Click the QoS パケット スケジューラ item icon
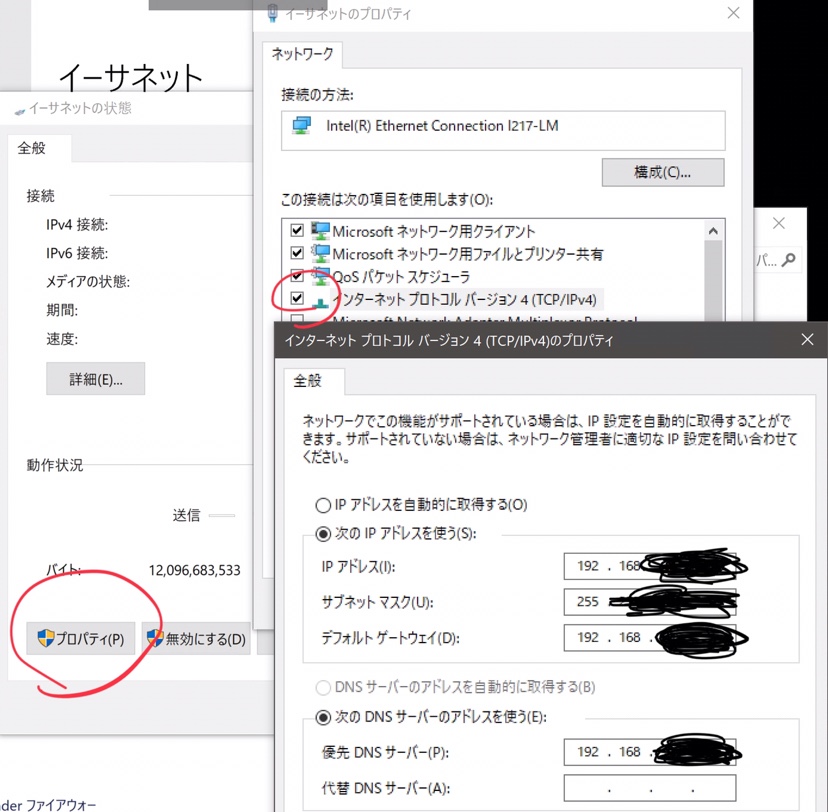The image size is (828, 812). point(319,276)
